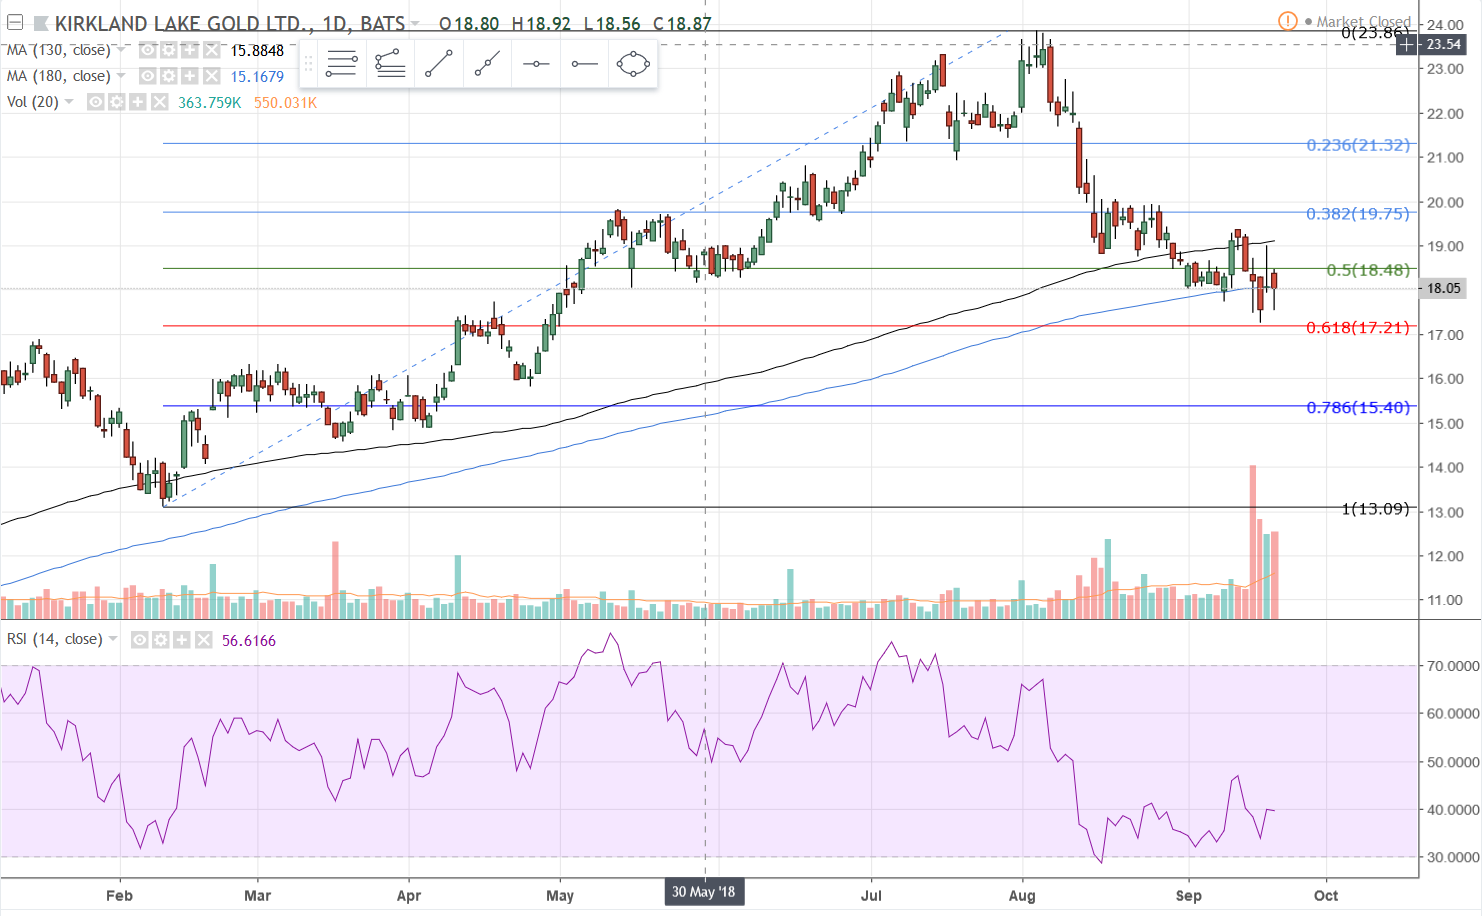This screenshot has height=916, width=1482.
Task: Toggle visibility of Vol (20) indicator
Action: click(95, 102)
